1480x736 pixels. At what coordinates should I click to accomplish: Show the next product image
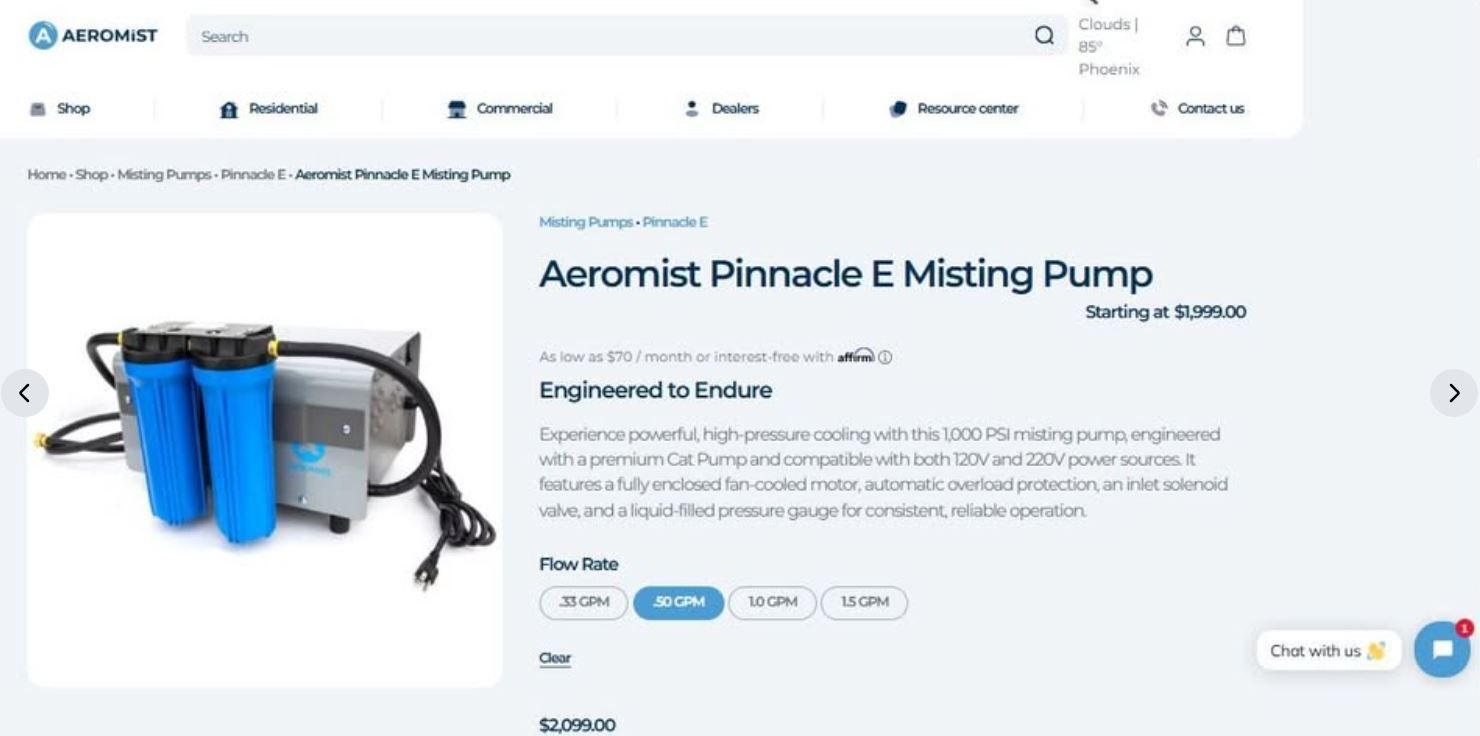(1454, 393)
